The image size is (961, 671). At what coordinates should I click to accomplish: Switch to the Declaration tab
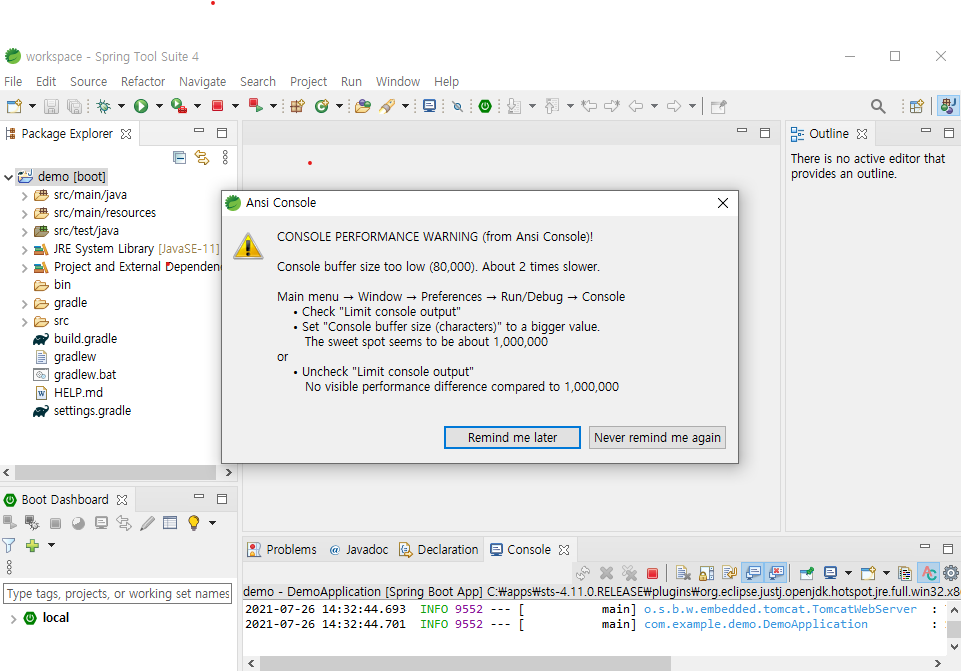(x=439, y=550)
